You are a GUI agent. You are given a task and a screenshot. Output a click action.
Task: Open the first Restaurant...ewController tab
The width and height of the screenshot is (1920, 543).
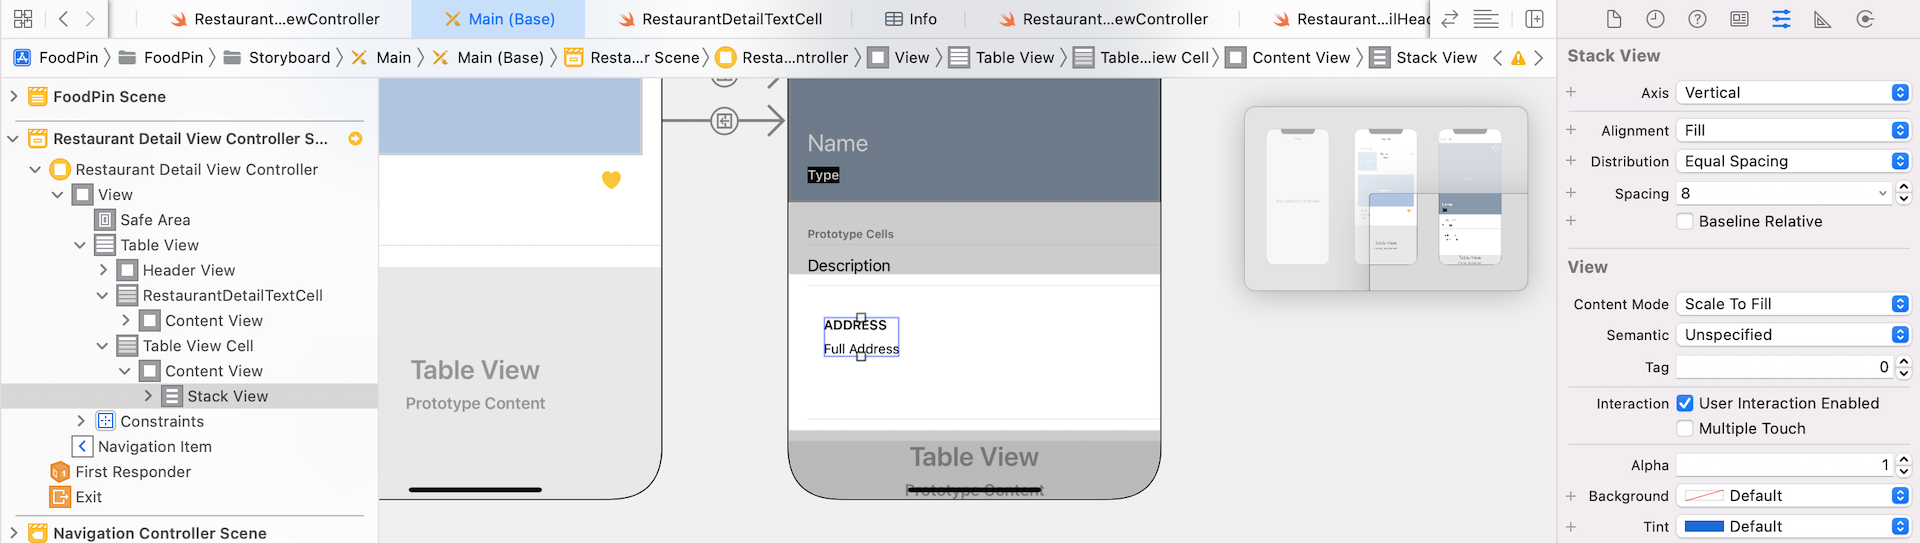click(275, 19)
